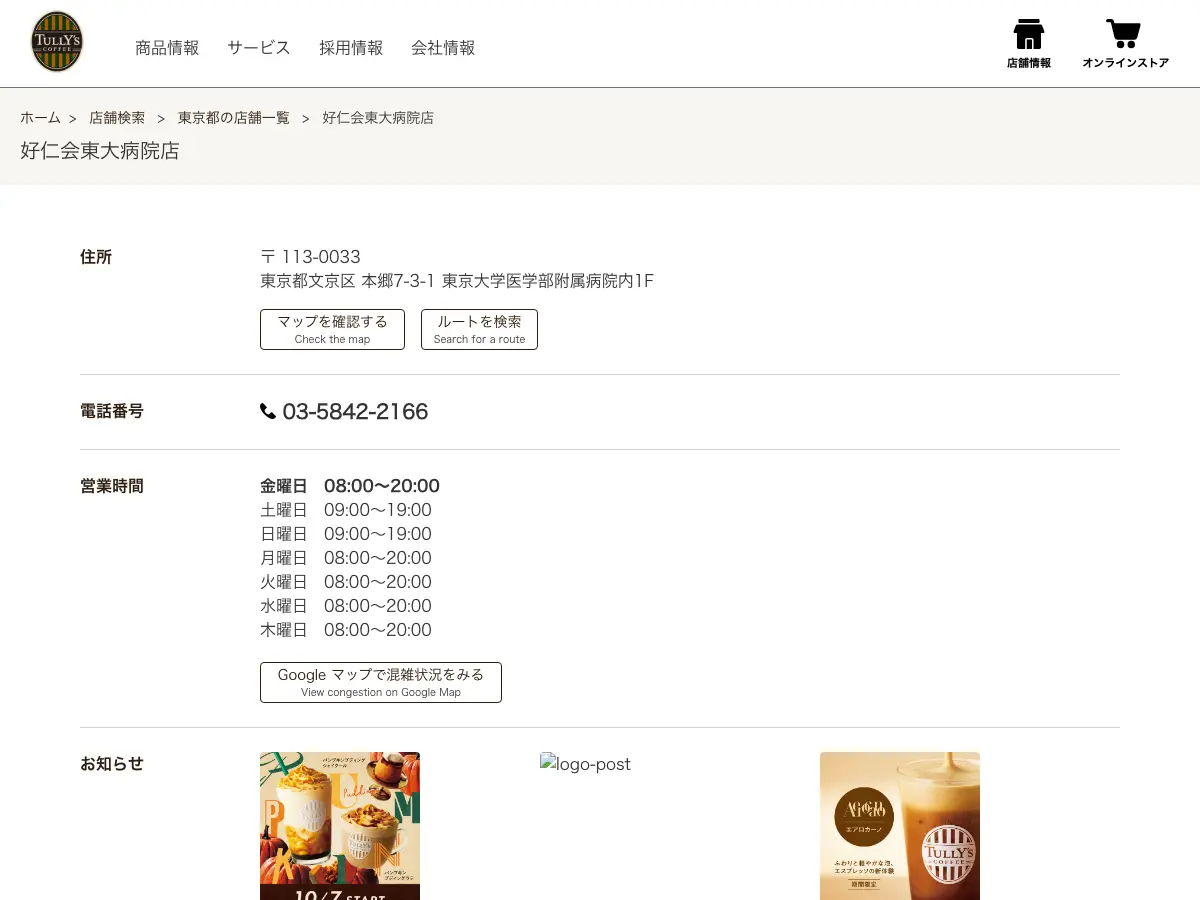Open the オンラインストア cart icon
This screenshot has width=1200, height=900.
1125,44
